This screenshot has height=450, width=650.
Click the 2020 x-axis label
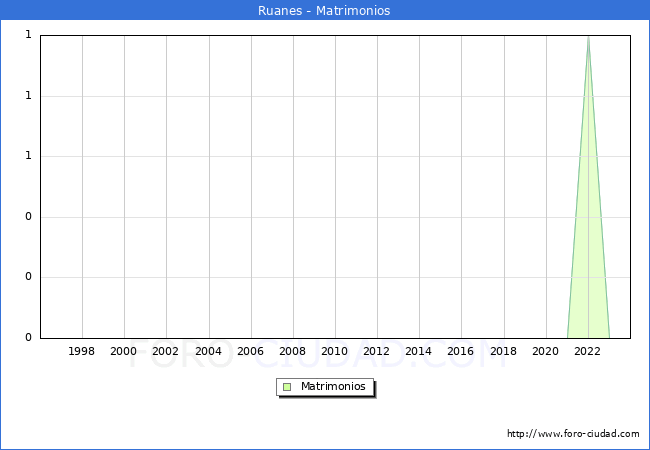[x=546, y=352]
